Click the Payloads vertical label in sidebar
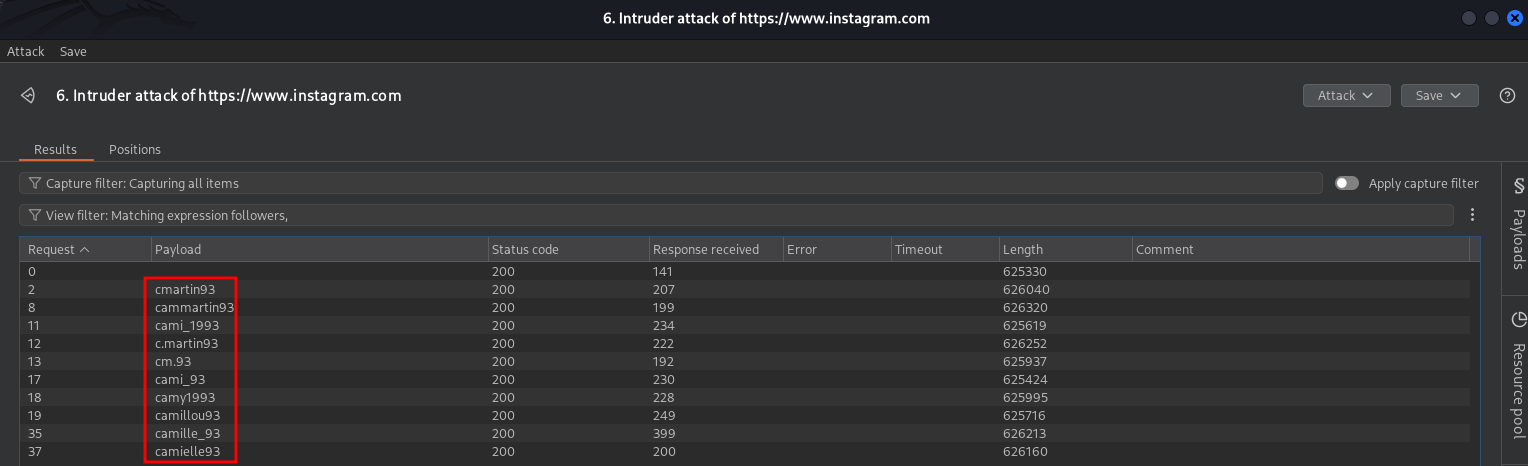1528x466 pixels. click(x=1518, y=239)
